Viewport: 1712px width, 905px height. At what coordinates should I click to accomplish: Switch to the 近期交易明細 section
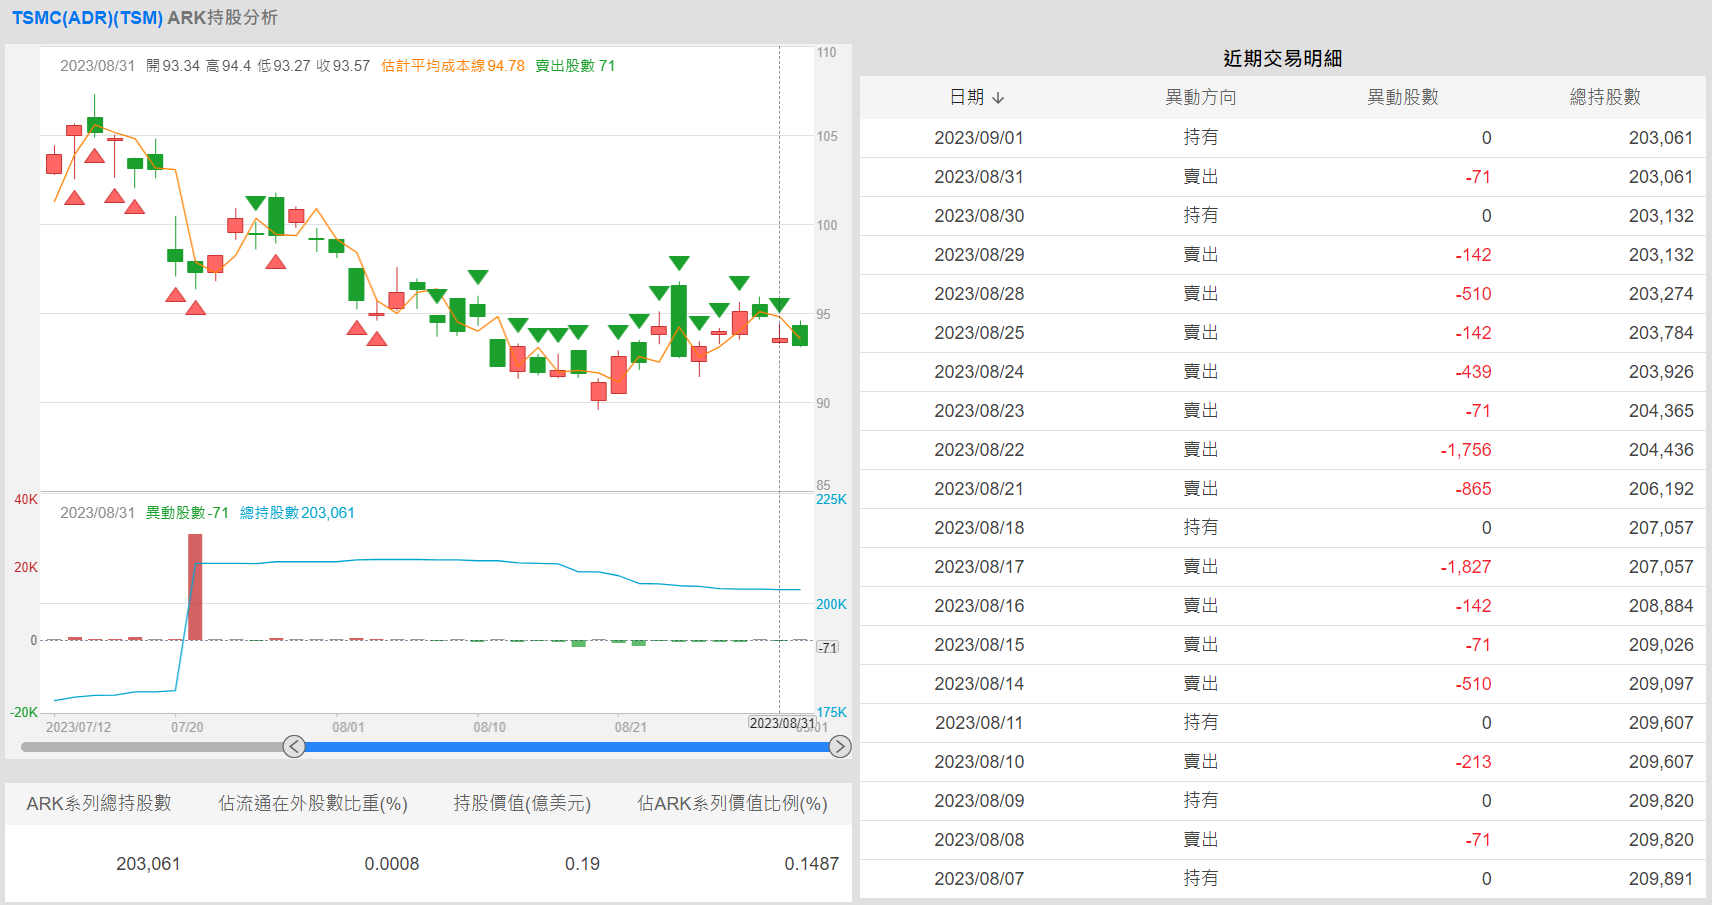pyautogui.click(x=1281, y=58)
